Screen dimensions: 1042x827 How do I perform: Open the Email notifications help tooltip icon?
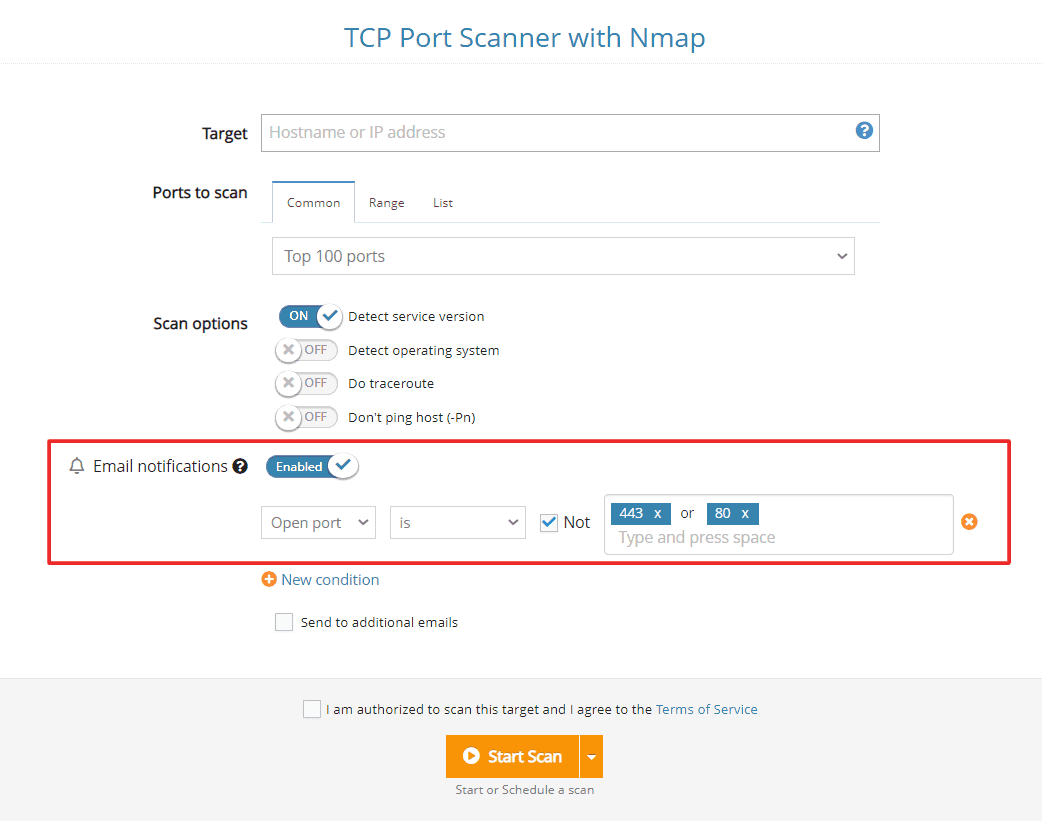pos(240,466)
